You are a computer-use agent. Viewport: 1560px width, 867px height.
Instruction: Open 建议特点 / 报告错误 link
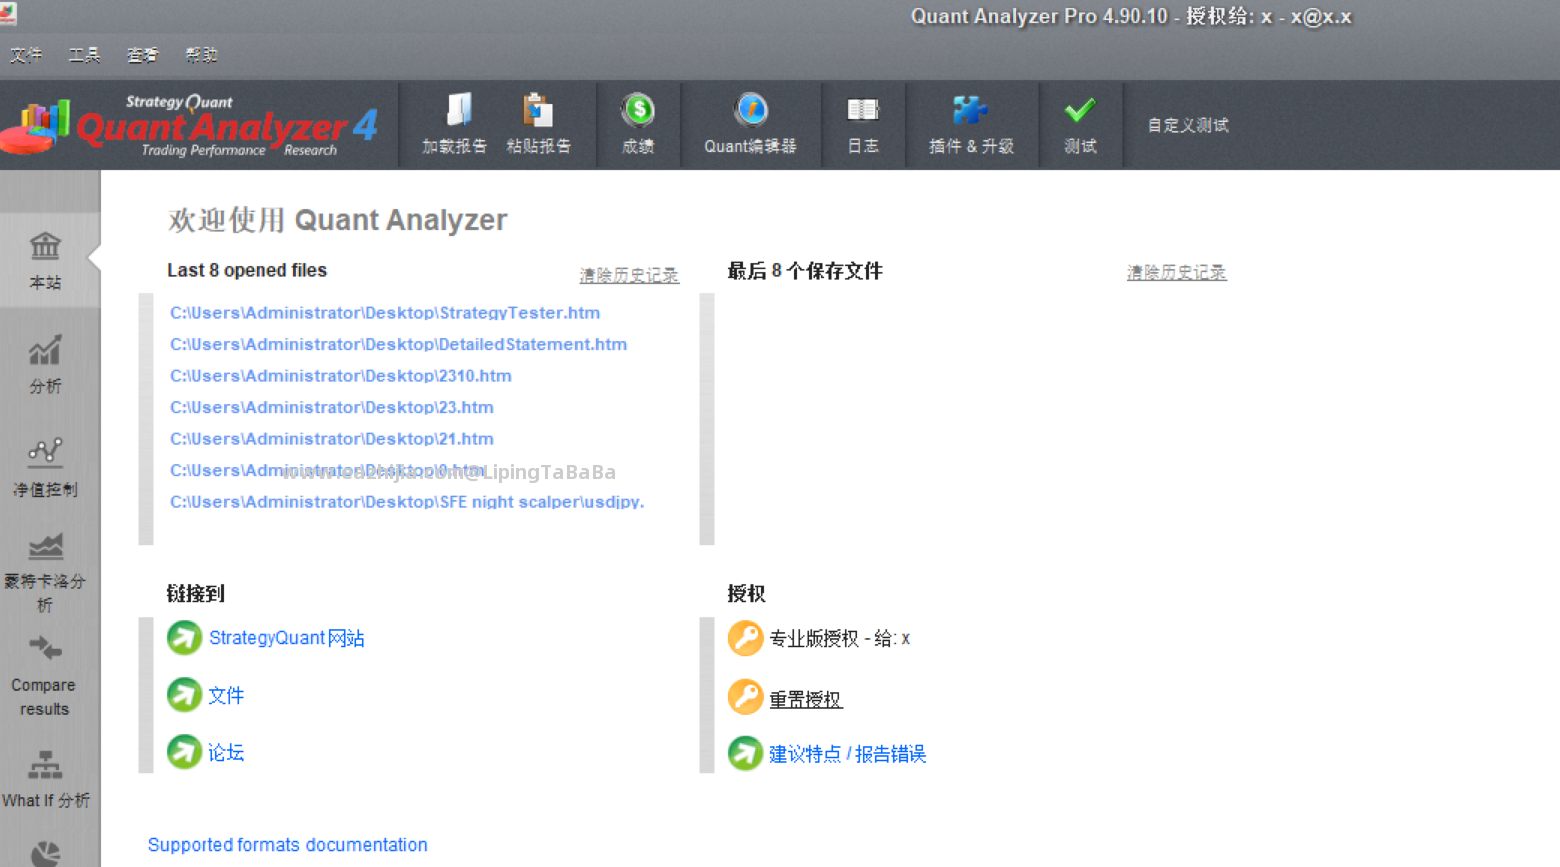click(x=847, y=754)
